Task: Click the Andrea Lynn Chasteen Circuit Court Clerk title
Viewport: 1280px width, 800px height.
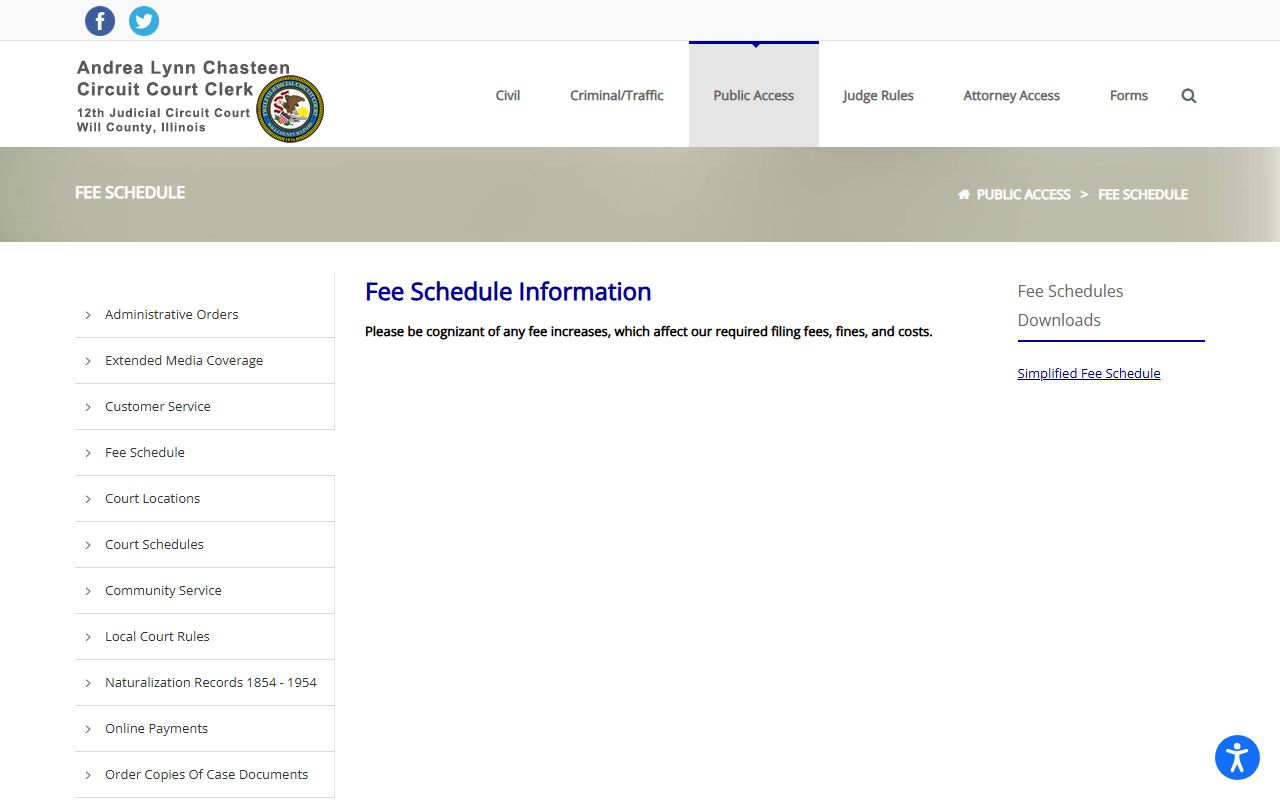Action: point(183,79)
